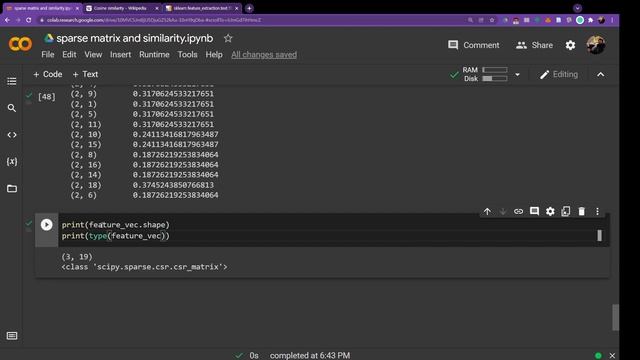The width and height of the screenshot is (640, 360).
Task: Open the Runtime menu
Action: coord(154,55)
